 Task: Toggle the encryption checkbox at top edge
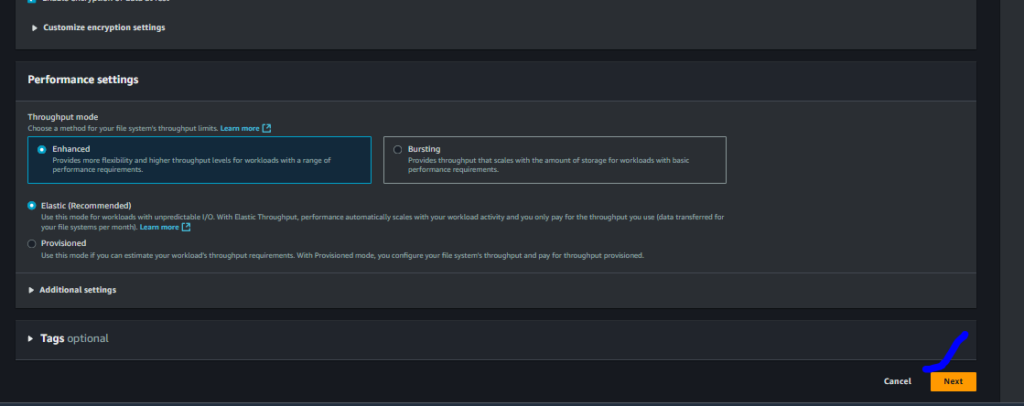[32, 1]
